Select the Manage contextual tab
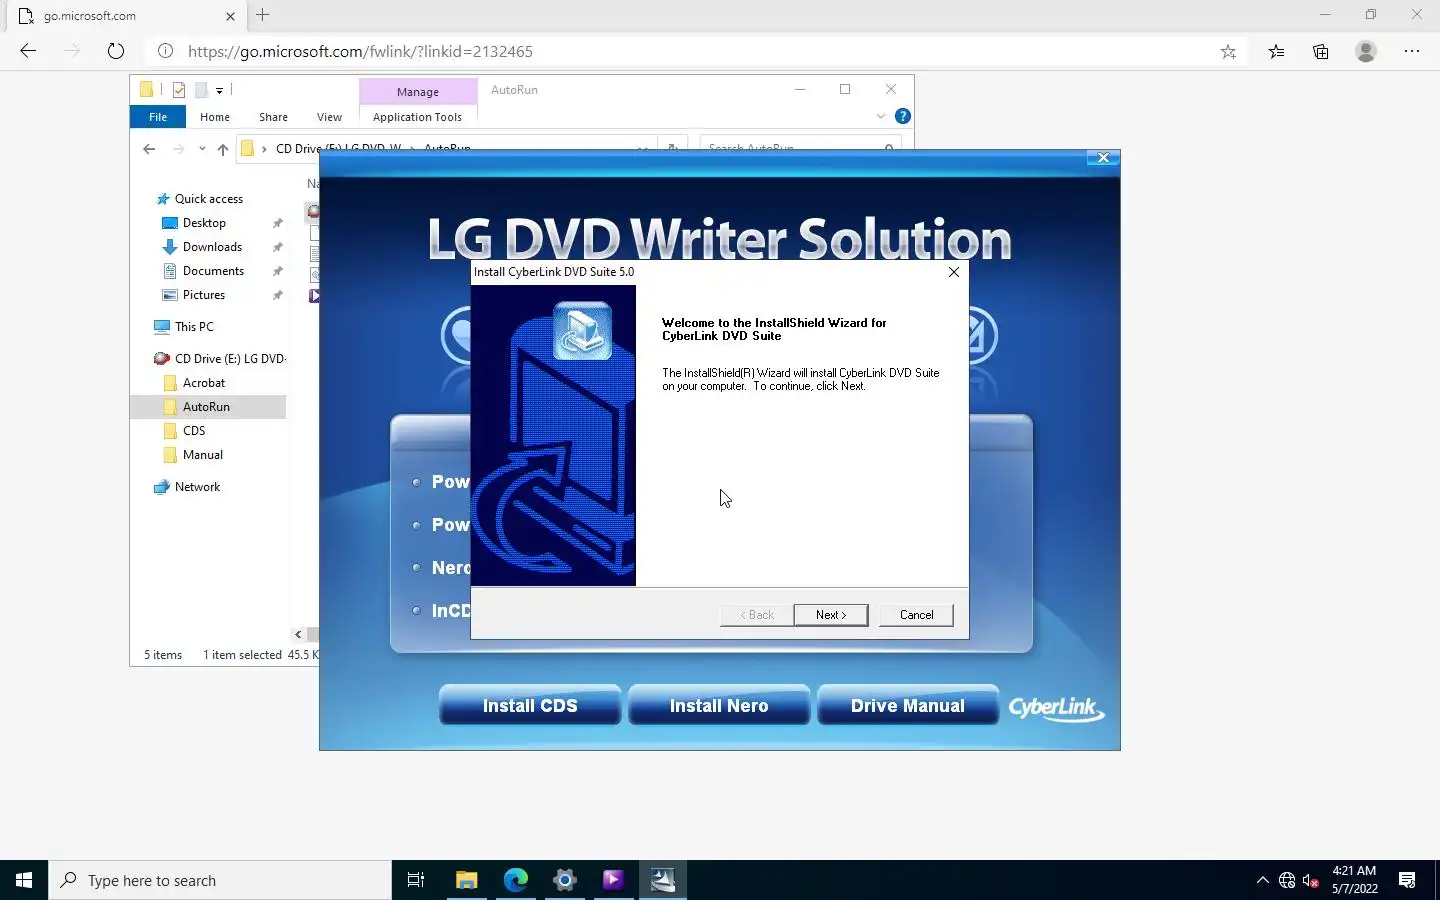Screen dimensions: 1440x900 [x=418, y=91]
